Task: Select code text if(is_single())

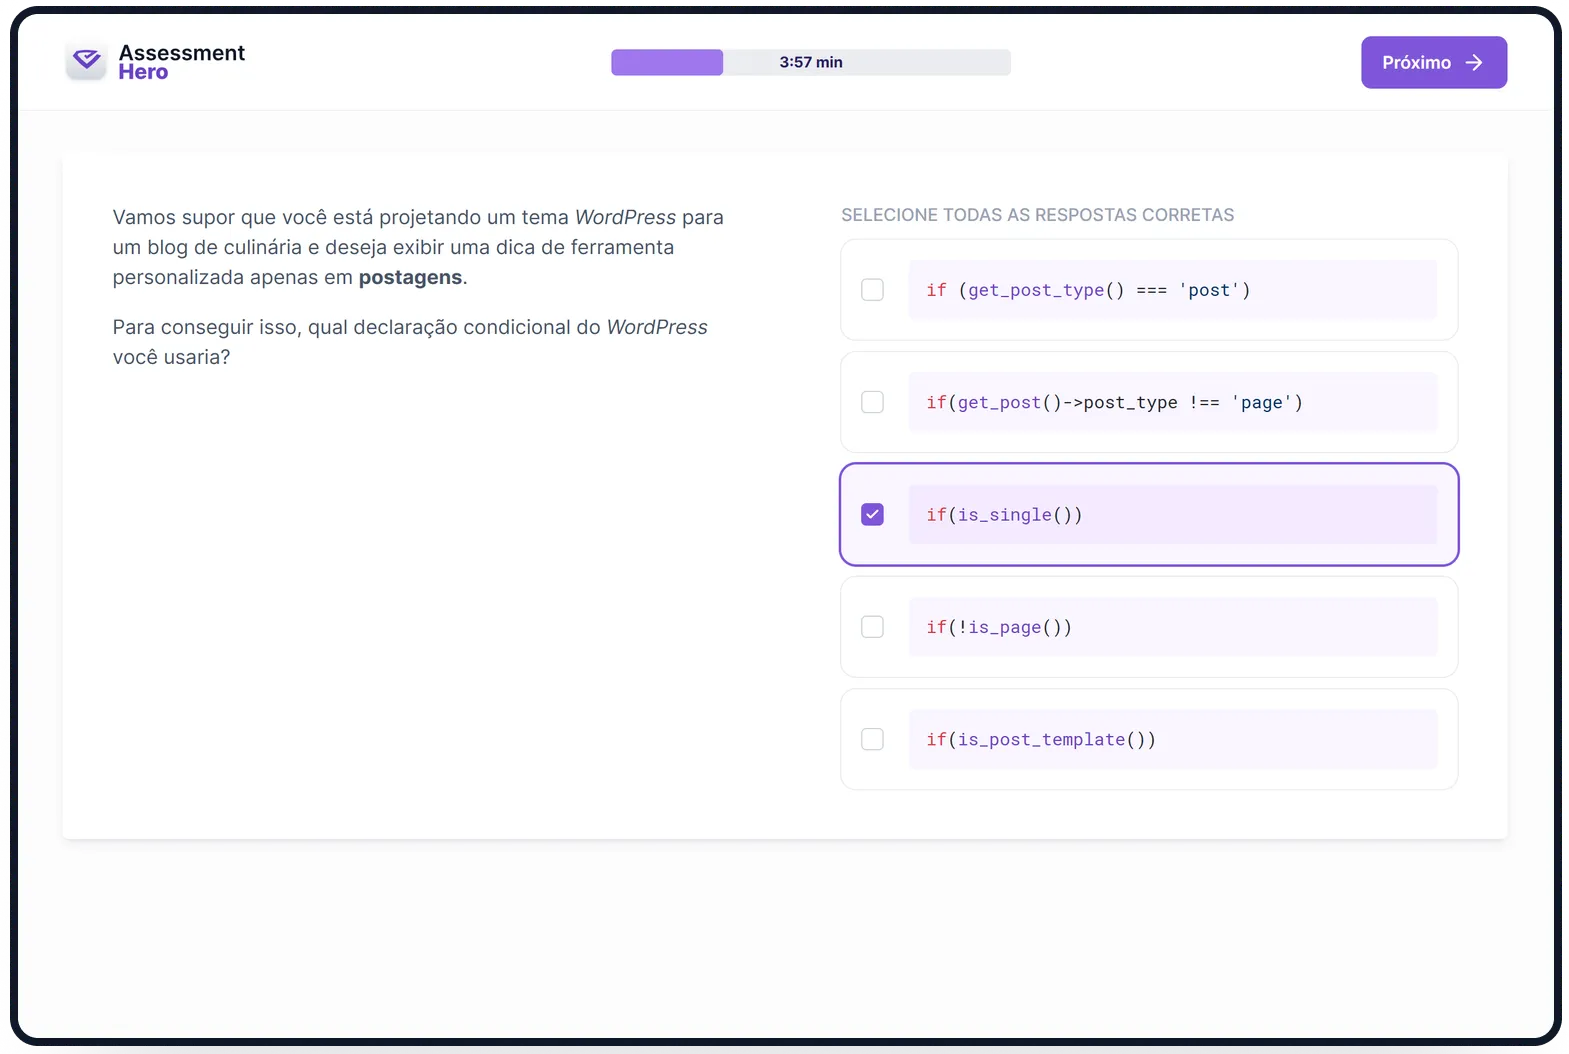Action: 1004,514
